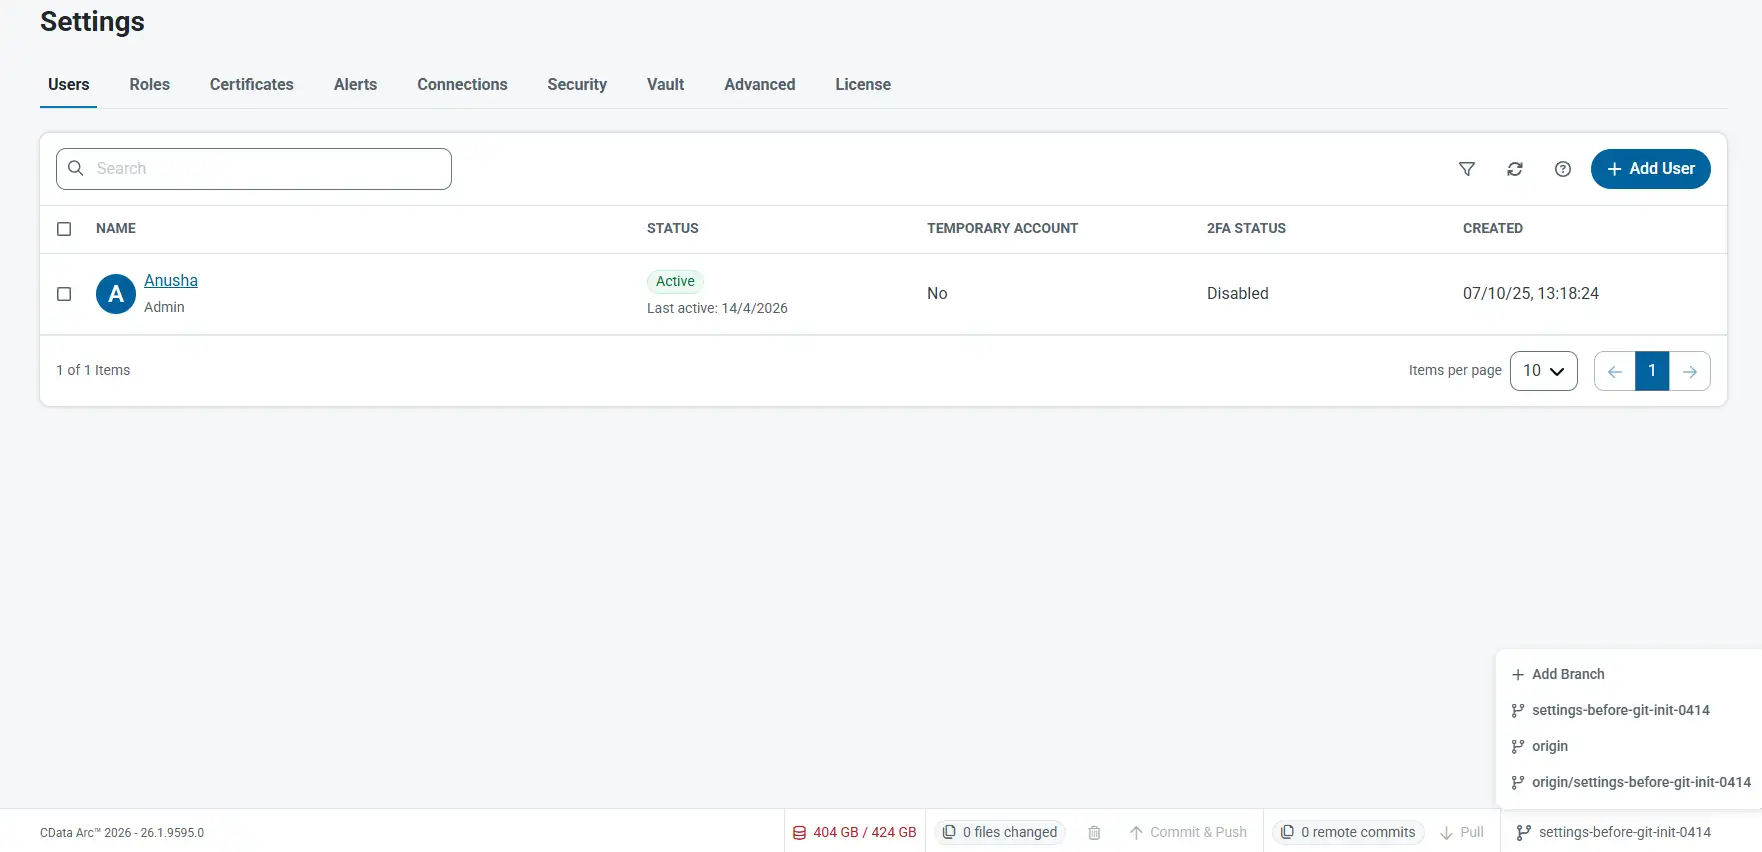Open the help question mark icon
This screenshot has height=852, width=1762.
1563,169
